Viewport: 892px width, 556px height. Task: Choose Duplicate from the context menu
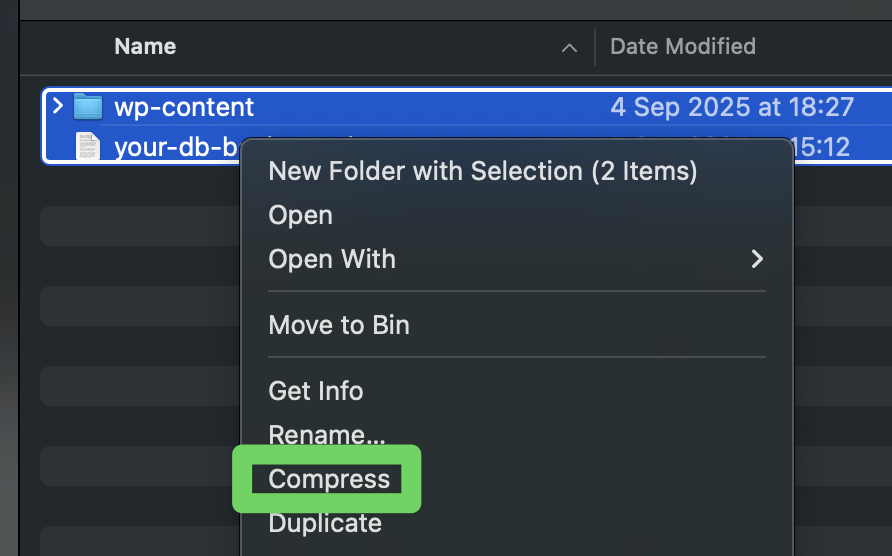pos(325,523)
